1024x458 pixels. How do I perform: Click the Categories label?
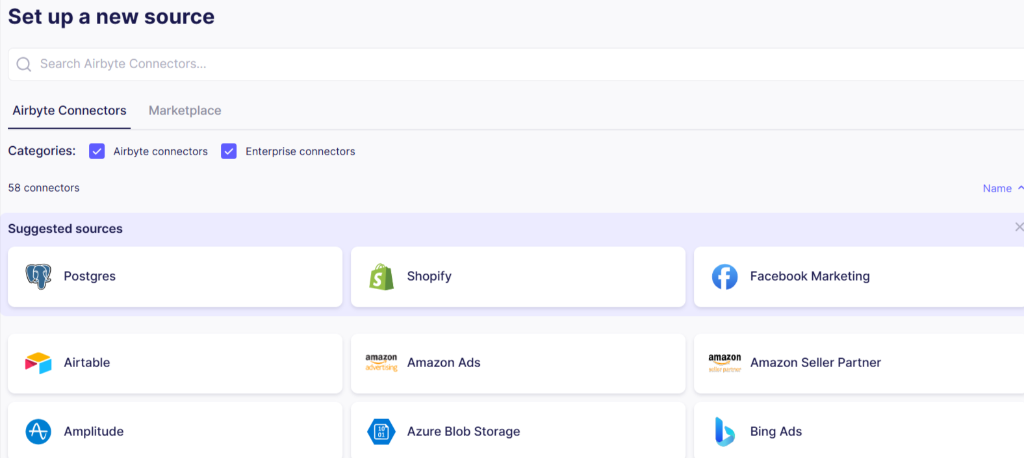(42, 151)
